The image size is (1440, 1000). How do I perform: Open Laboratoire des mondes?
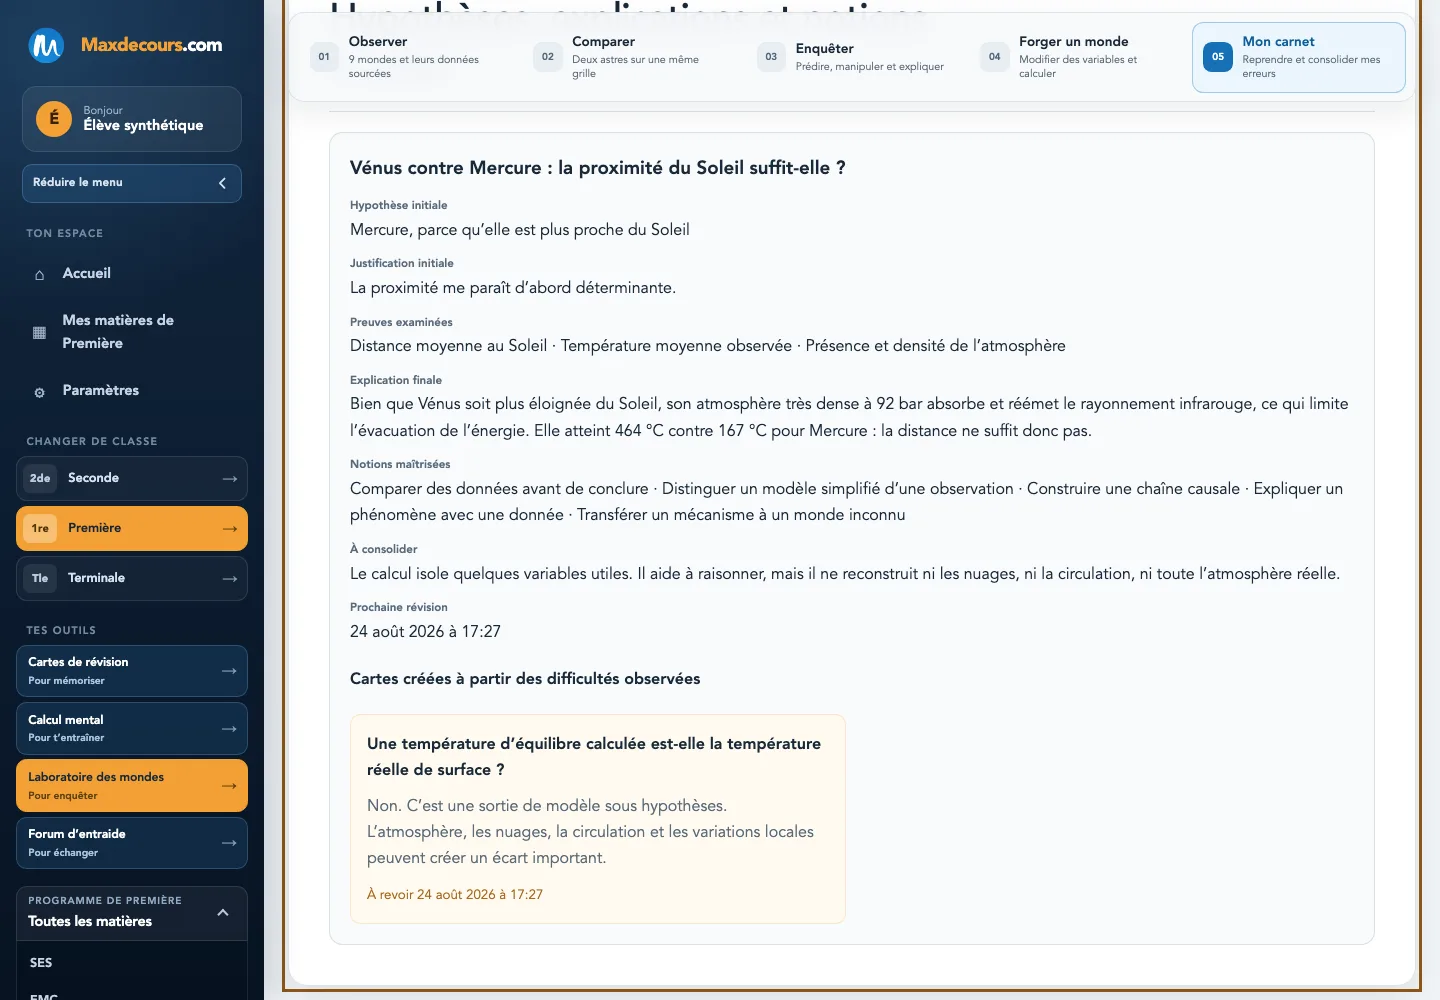132,786
